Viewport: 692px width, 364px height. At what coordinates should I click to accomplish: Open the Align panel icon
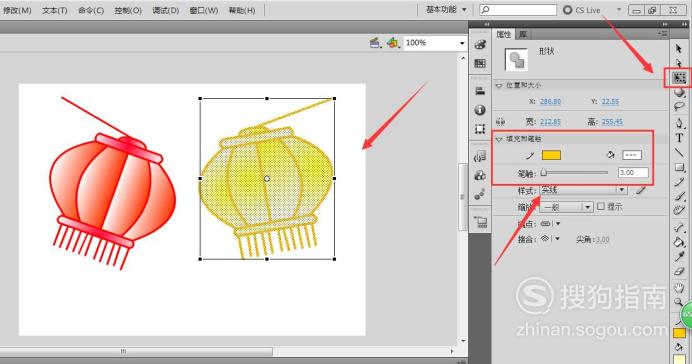(x=480, y=91)
